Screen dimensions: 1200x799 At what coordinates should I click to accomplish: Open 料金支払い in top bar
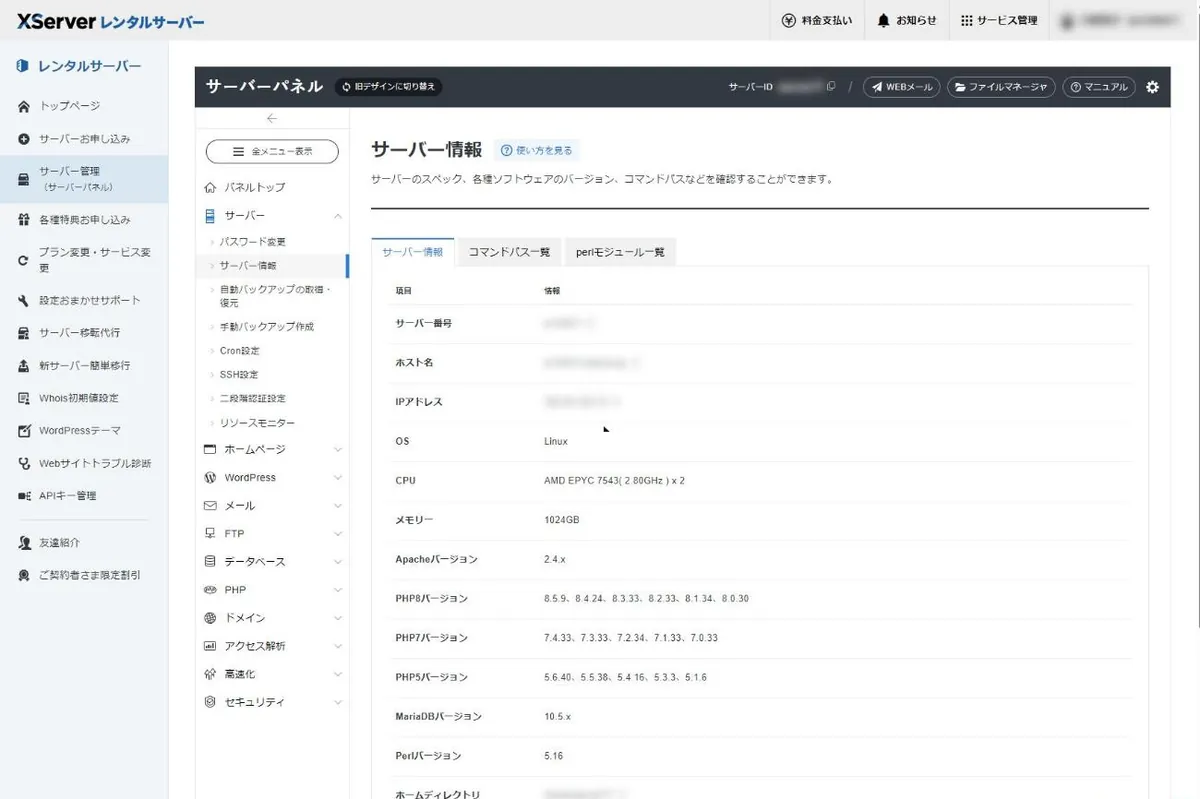click(x=817, y=20)
